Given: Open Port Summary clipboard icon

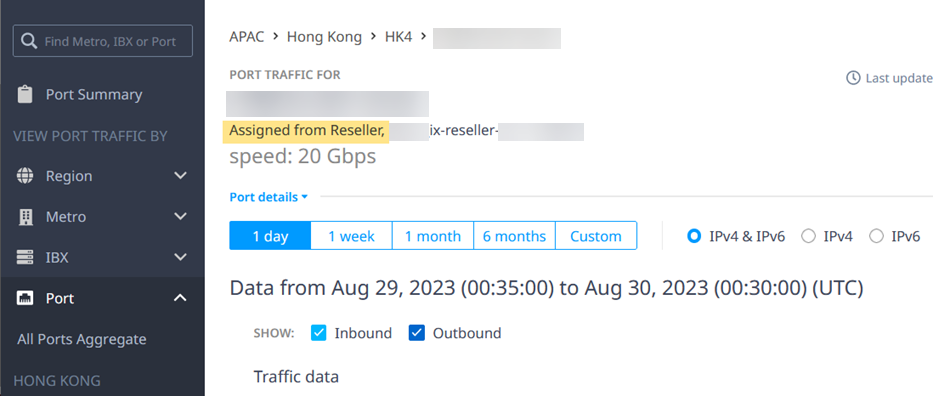Looking at the screenshot, I should coord(25,95).
